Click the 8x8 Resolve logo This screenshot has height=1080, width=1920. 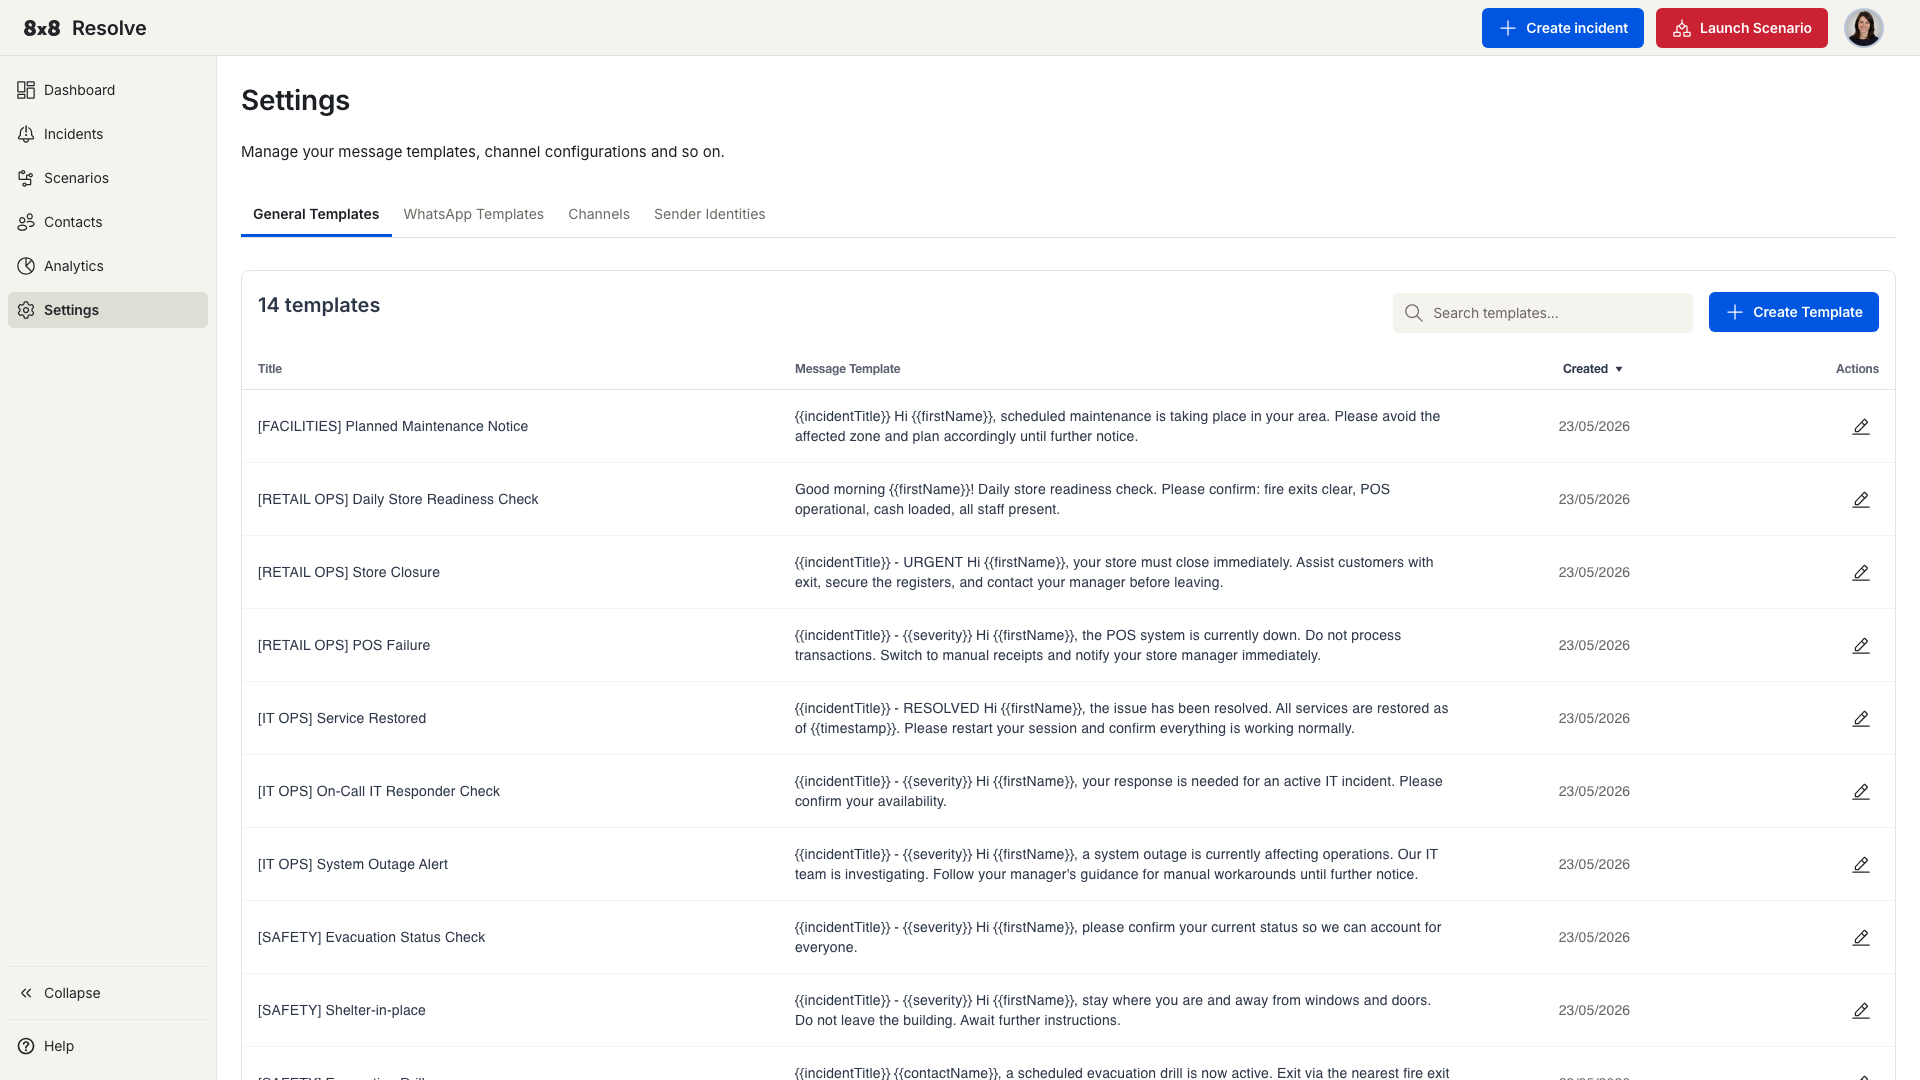pyautogui.click(x=85, y=28)
